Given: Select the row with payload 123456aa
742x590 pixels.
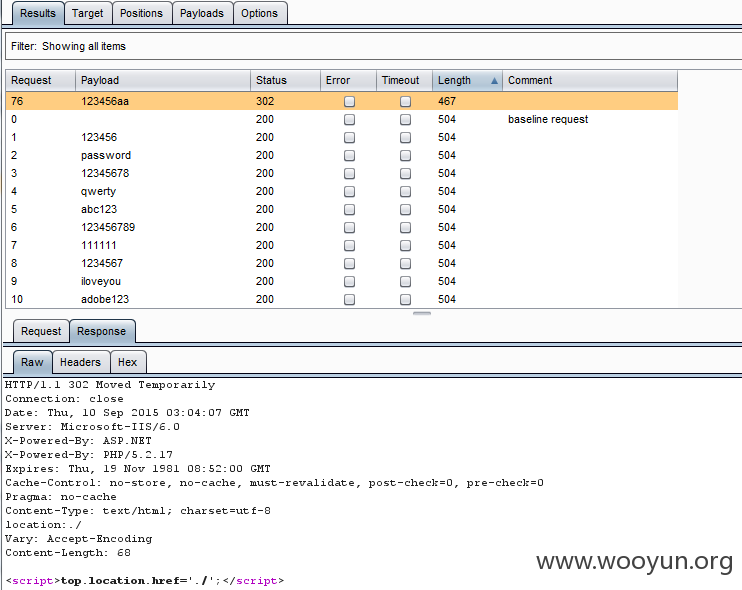Looking at the screenshot, I should point(342,101).
